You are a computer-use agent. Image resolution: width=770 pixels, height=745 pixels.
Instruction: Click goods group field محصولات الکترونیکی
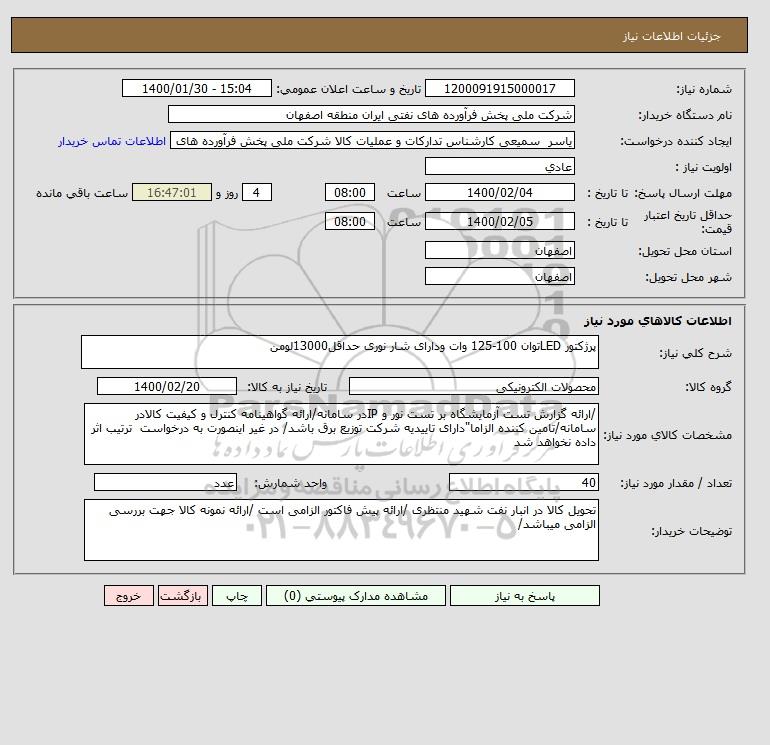click(473, 386)
